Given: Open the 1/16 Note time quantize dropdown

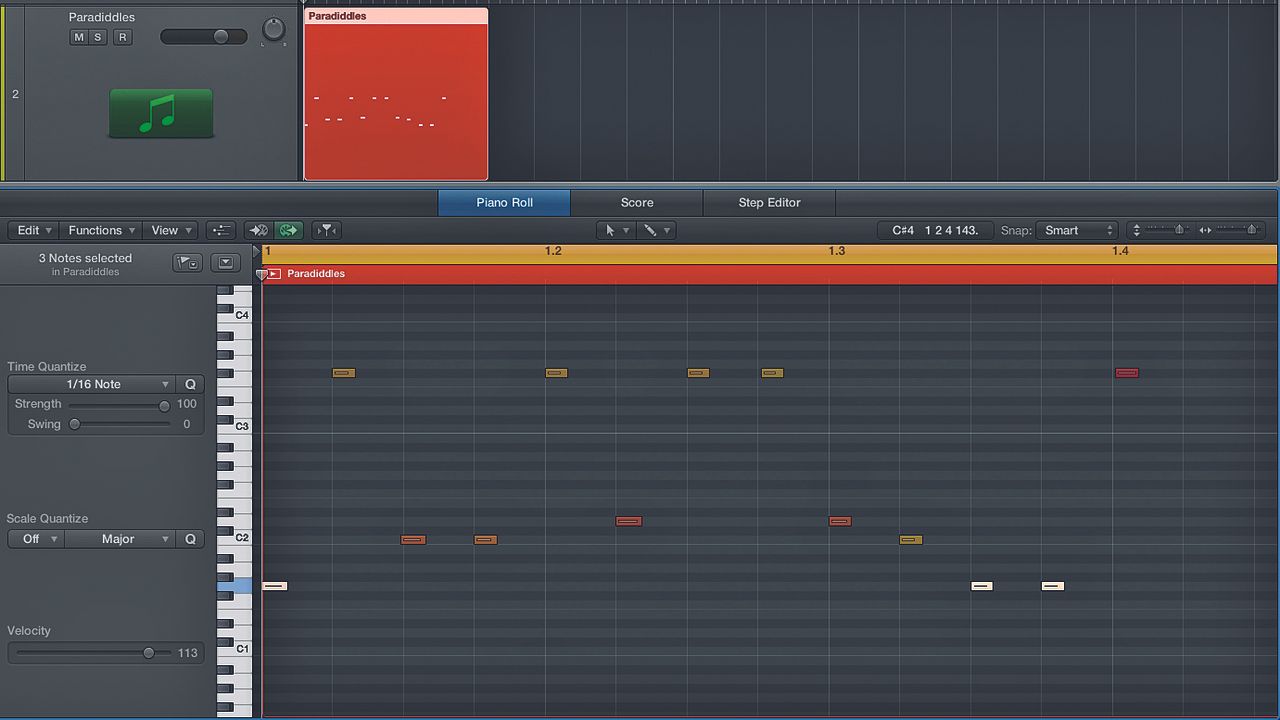Looking at the screenshot, I should [92, 384].
